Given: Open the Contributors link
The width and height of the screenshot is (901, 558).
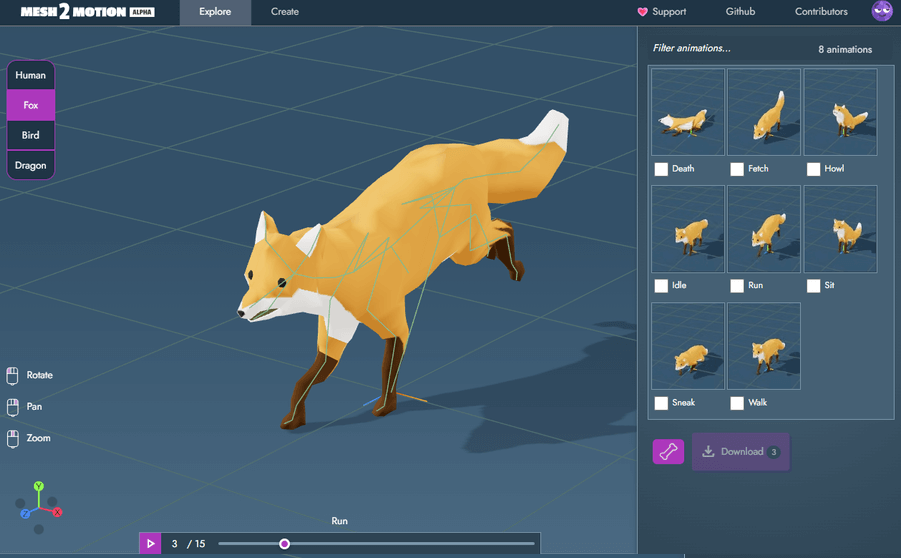Looking at the screenshot, I should click(x=821, y=12).
